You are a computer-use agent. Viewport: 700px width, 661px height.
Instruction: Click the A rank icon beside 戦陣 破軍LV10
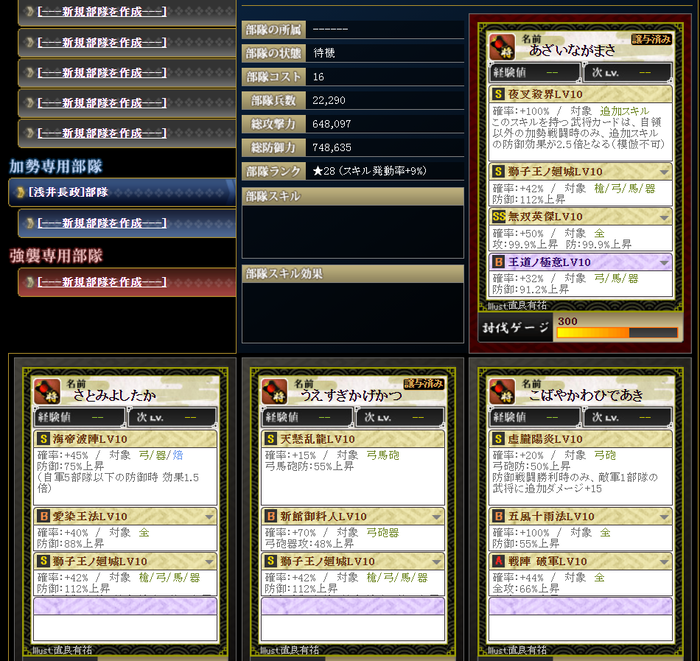(x=498, y=561)
